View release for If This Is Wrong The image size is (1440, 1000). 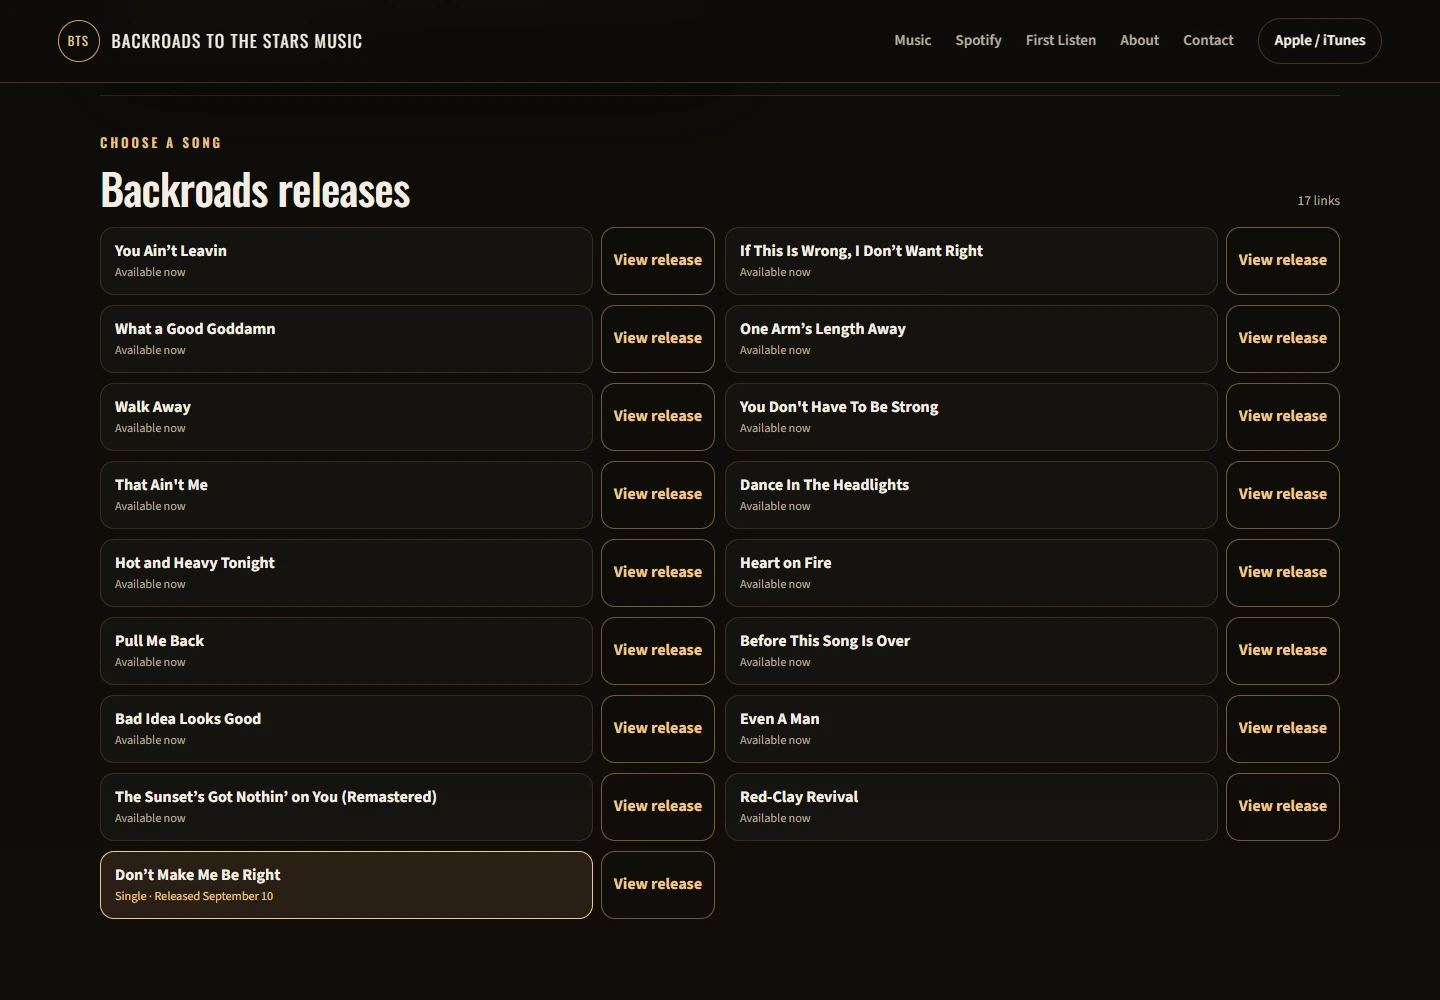click(1283, 261)
